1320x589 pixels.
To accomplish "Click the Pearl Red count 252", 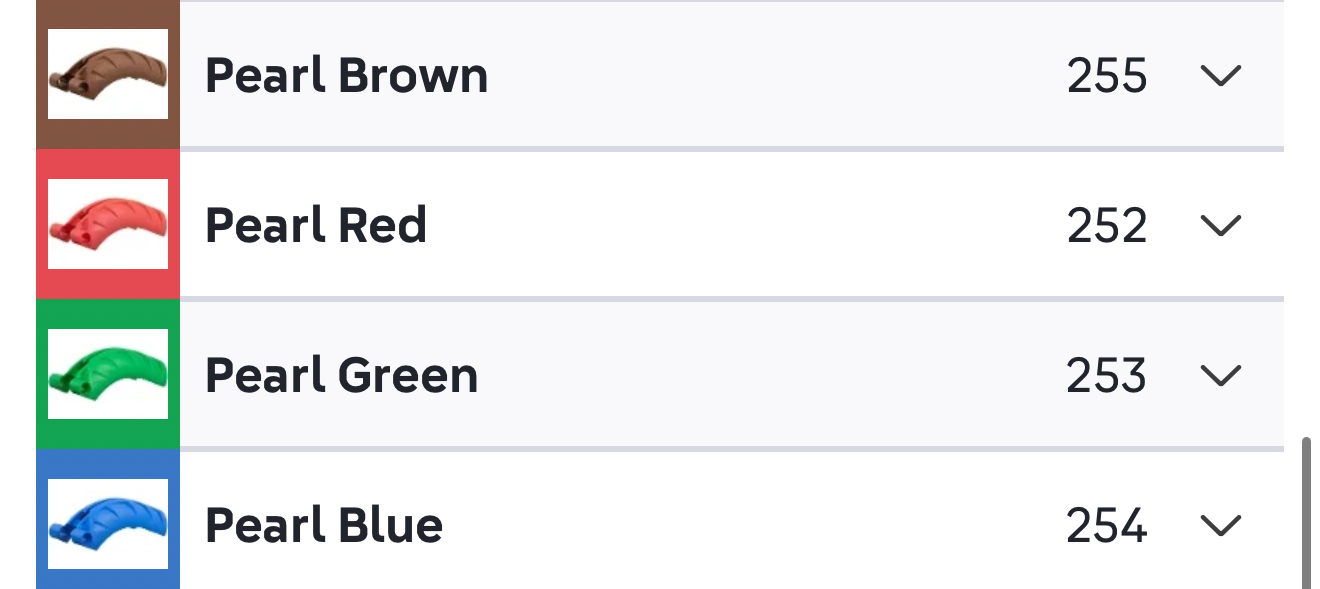I will [1106, 226].
